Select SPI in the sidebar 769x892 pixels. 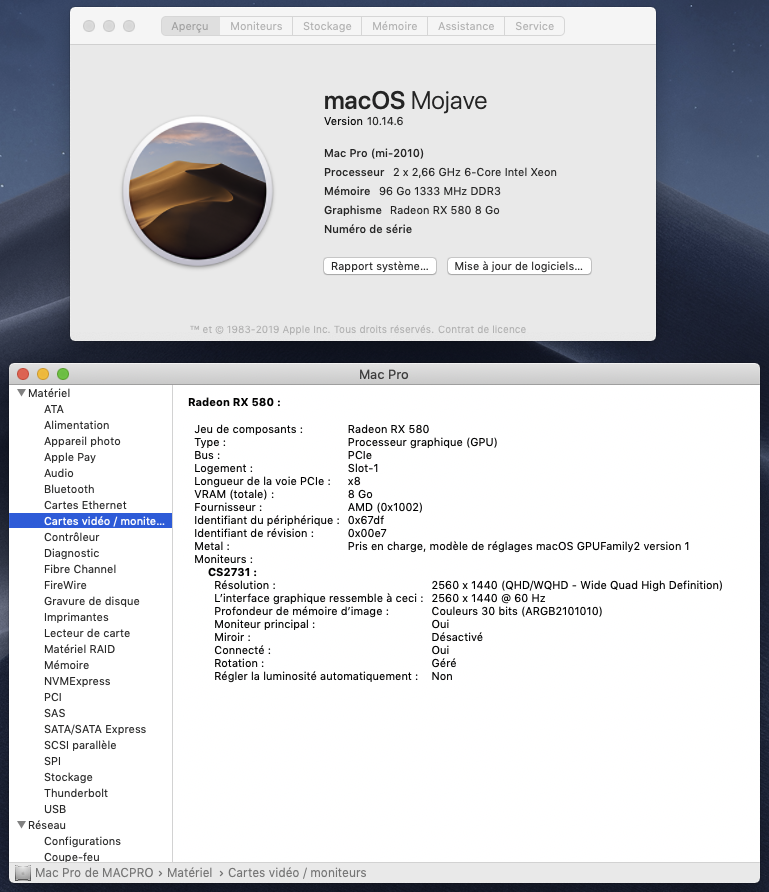point(52,760)
